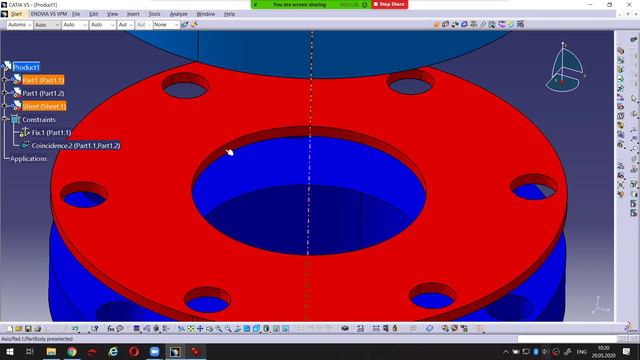This screenshot has height=360, width=640.
Task: Click the padlock icon in bottom toolbar
Action: (395, 328)
